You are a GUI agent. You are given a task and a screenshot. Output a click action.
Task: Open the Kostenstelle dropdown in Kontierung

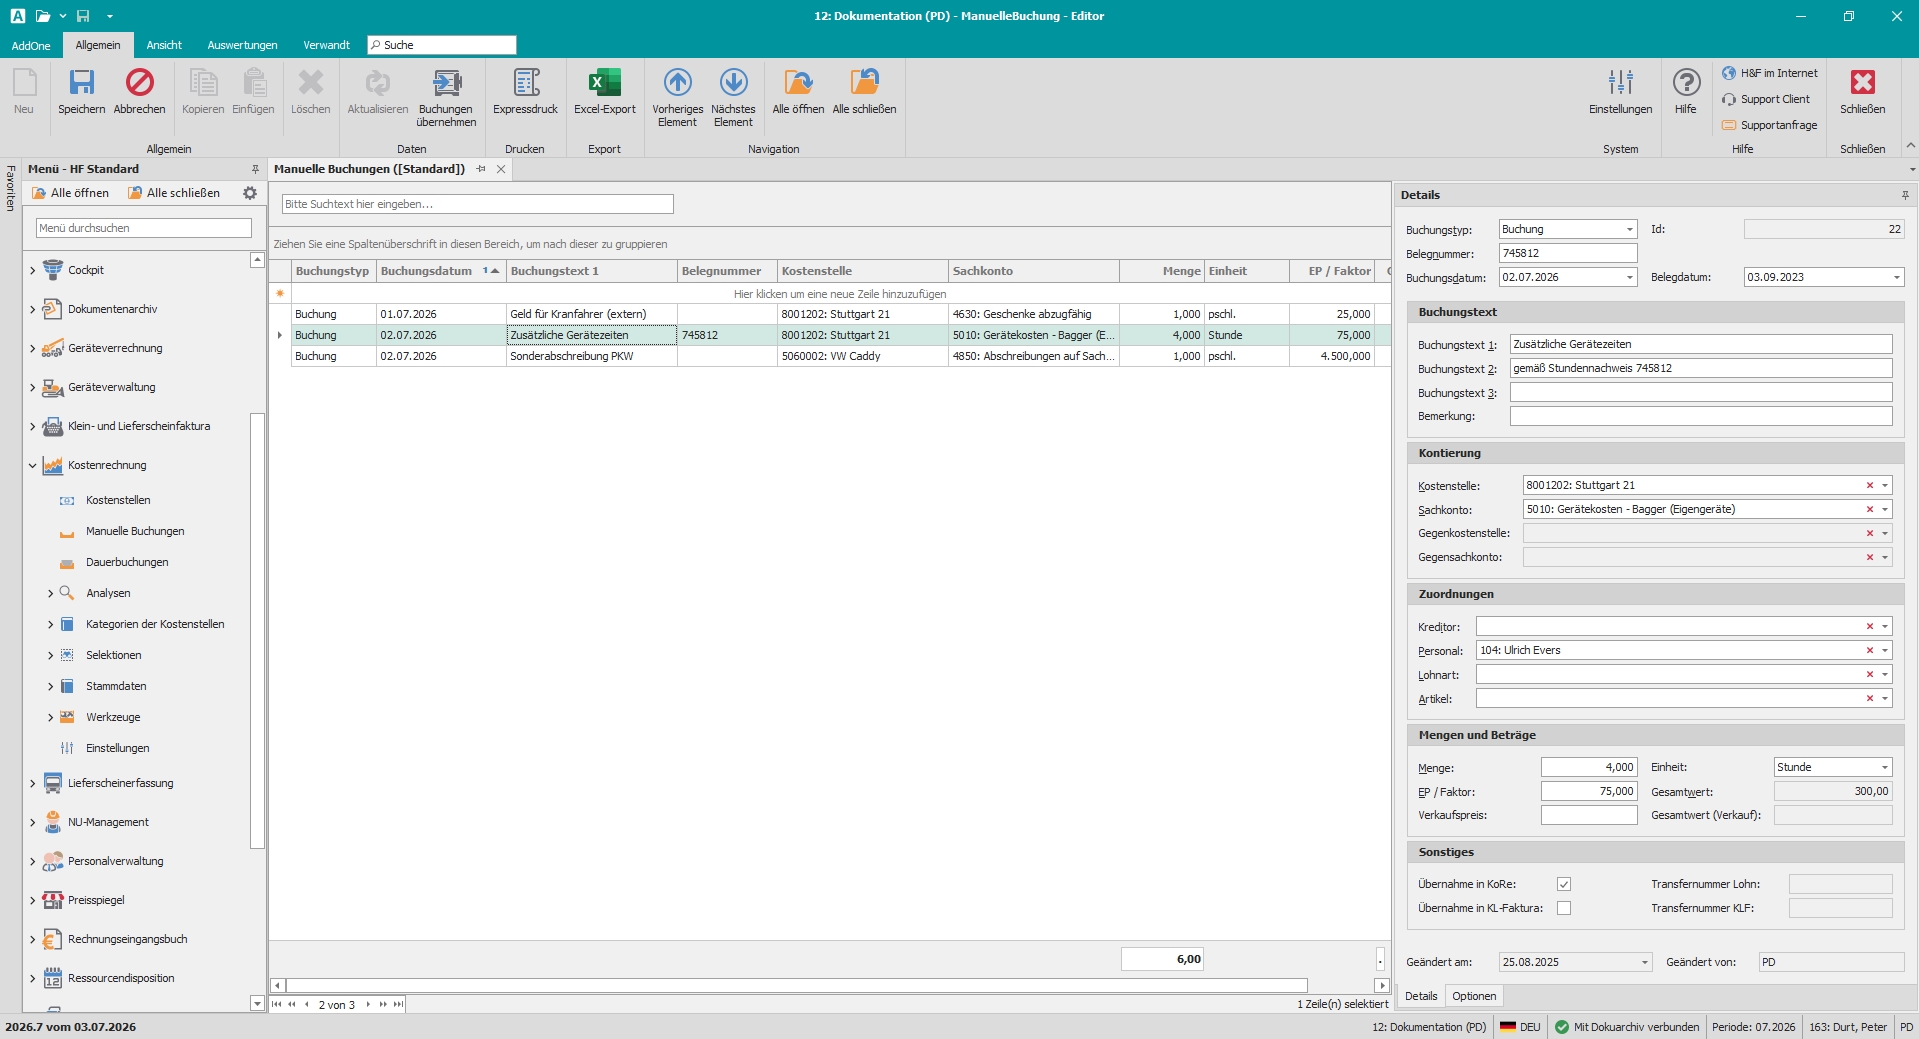coord(1885,485)
